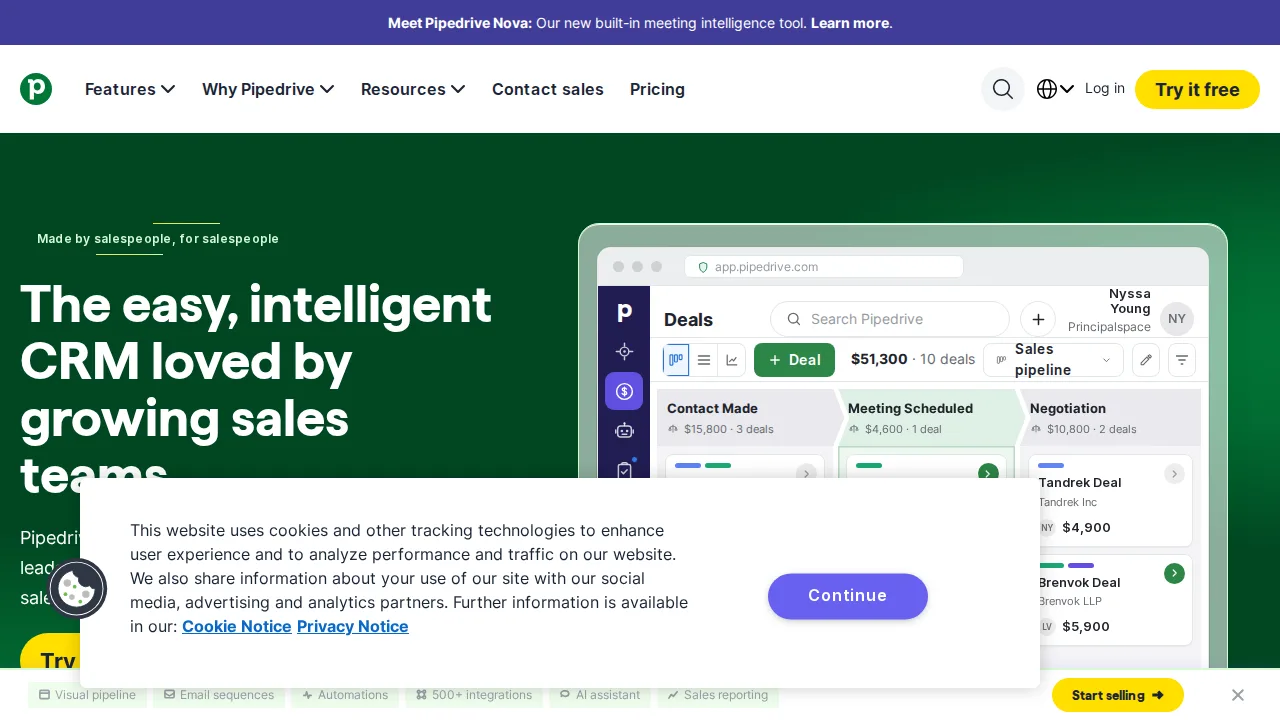
Task: Select the Negotiation stage header
Action: coord(1110,418)
